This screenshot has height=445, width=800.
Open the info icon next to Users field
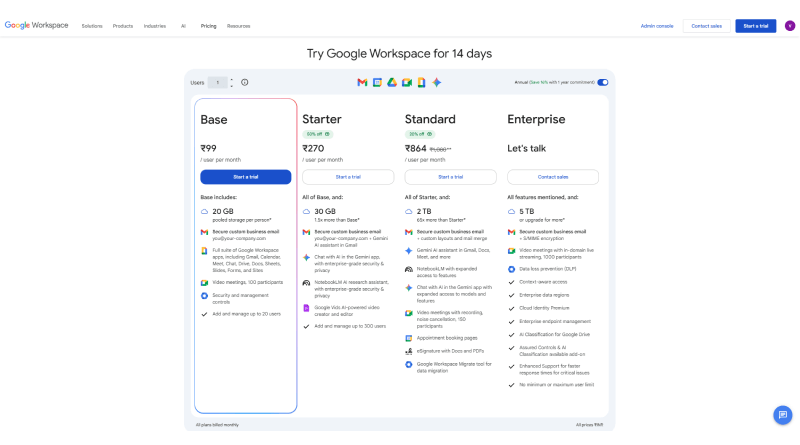[x=245, y=82]
